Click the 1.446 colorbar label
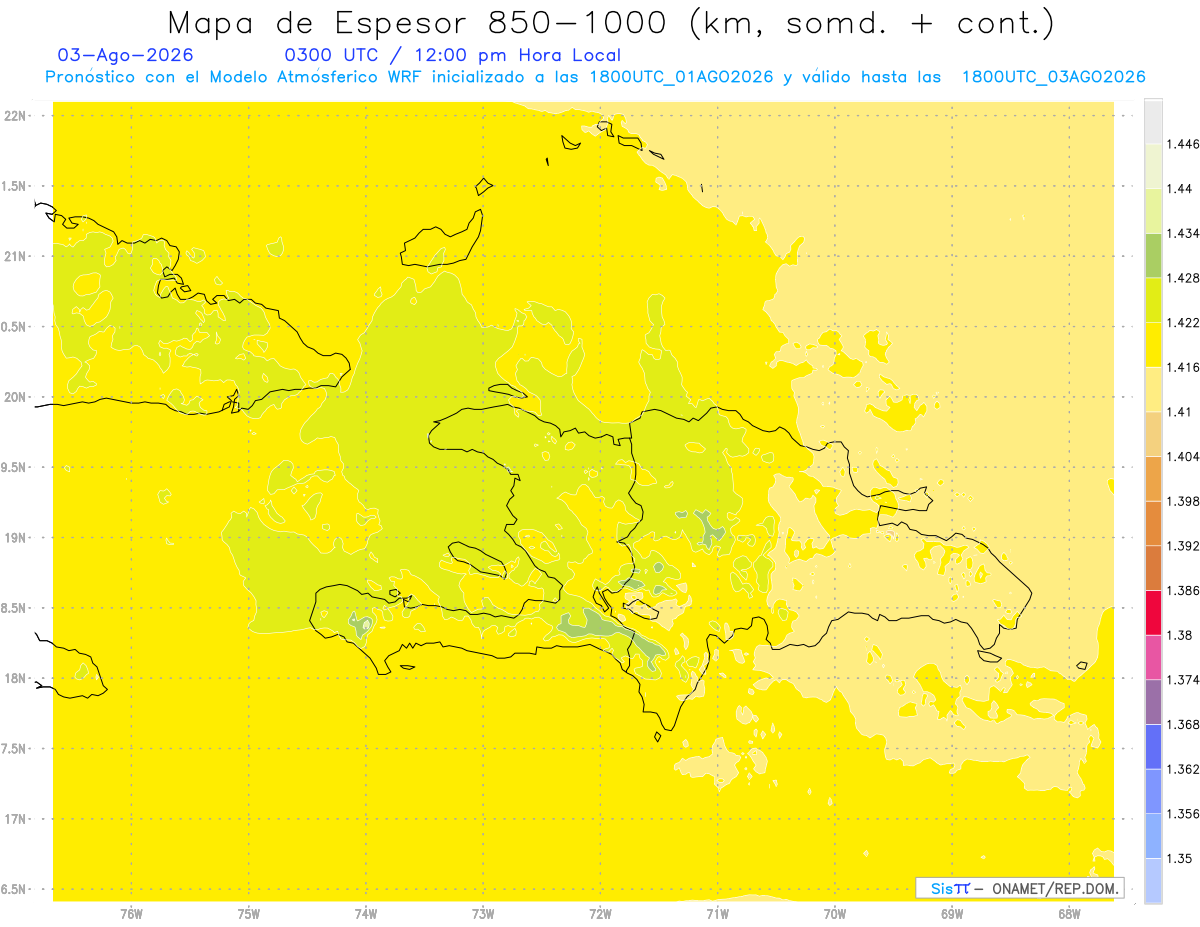The width and height of the screenshot is (1200, 927). tap(1184, 144)
